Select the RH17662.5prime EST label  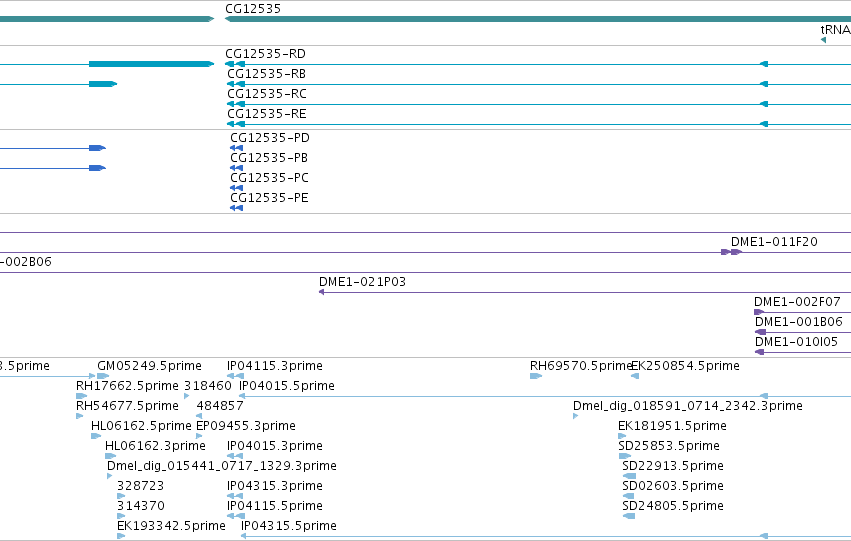[127, 386]
